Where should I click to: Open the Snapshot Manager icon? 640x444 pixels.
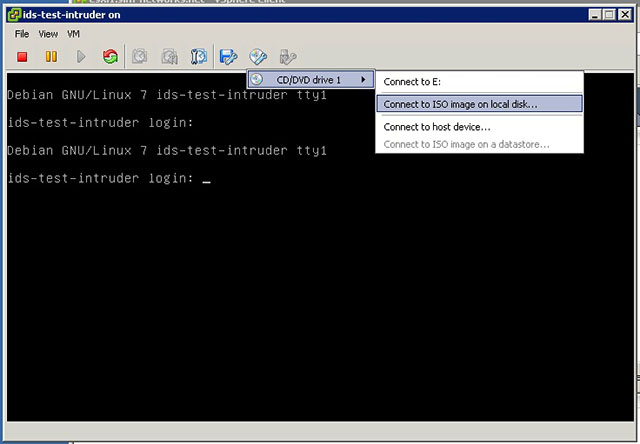click(199, 56)
